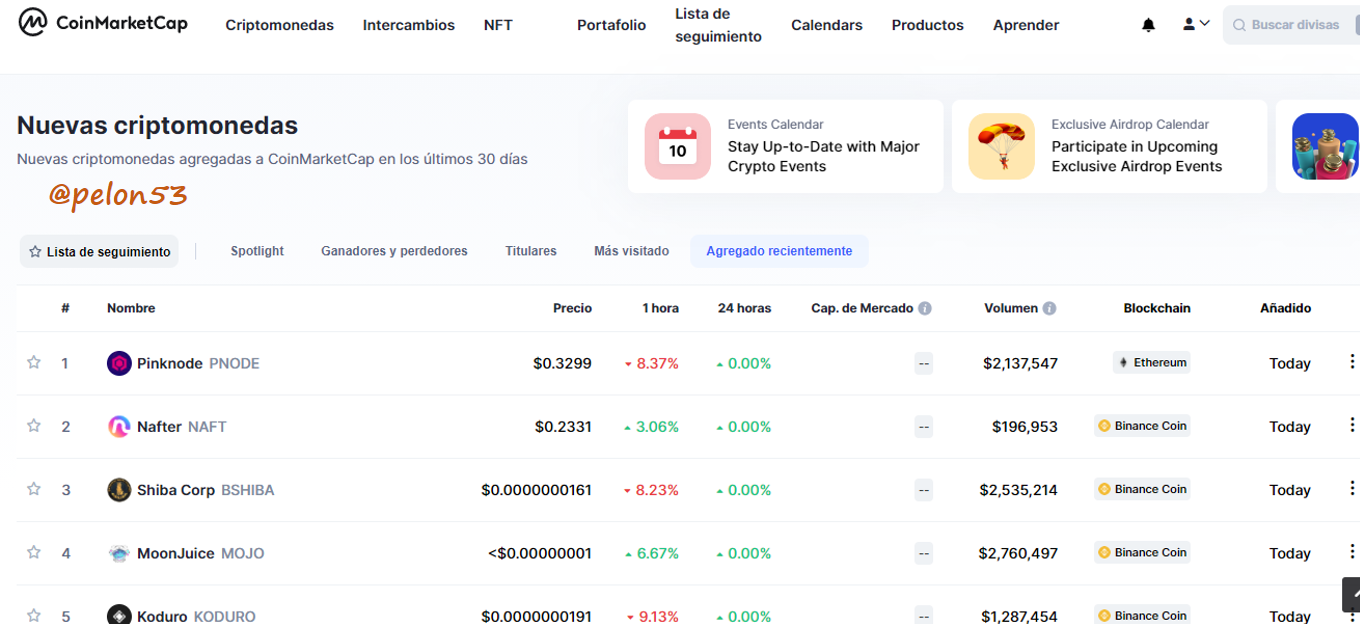The width and height of the screenshot is (1360, 624).
Task: Click the MoonJuice coin logo
Action: (119, 553)
